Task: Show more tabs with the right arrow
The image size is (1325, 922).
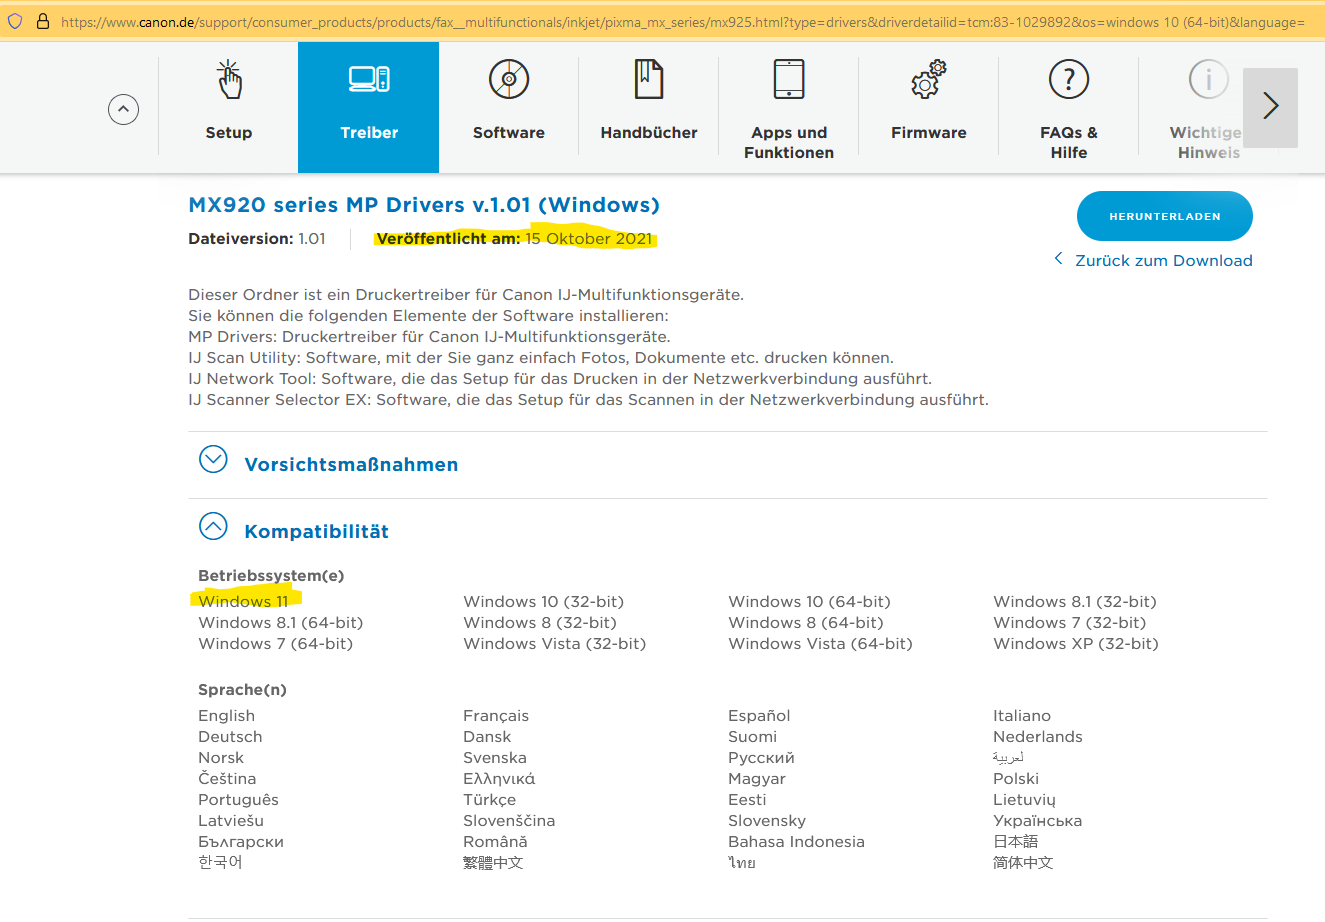Action: 1270,107
